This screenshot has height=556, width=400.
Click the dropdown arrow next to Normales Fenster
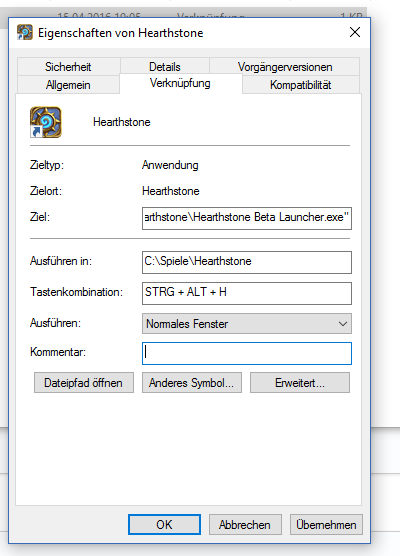coord(343,324)
